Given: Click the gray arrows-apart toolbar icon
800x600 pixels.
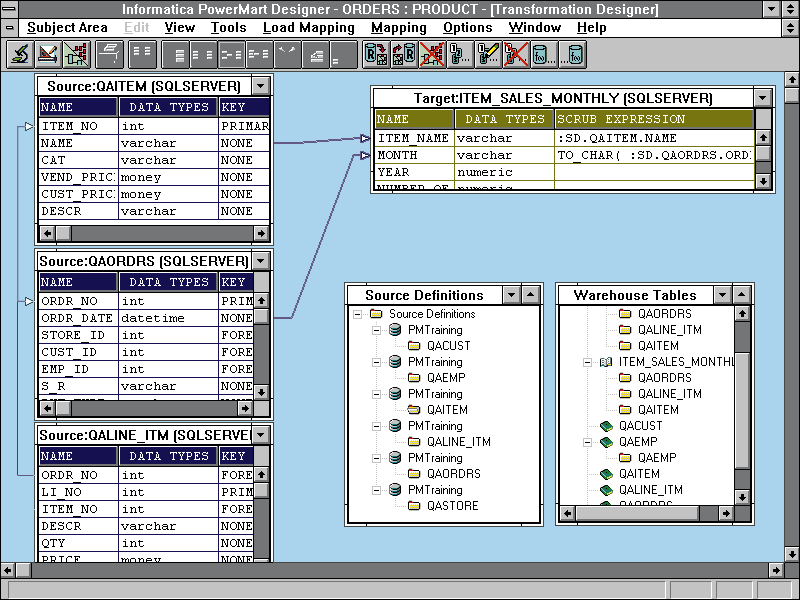Looking at the screenshot, I should (287, 54).
